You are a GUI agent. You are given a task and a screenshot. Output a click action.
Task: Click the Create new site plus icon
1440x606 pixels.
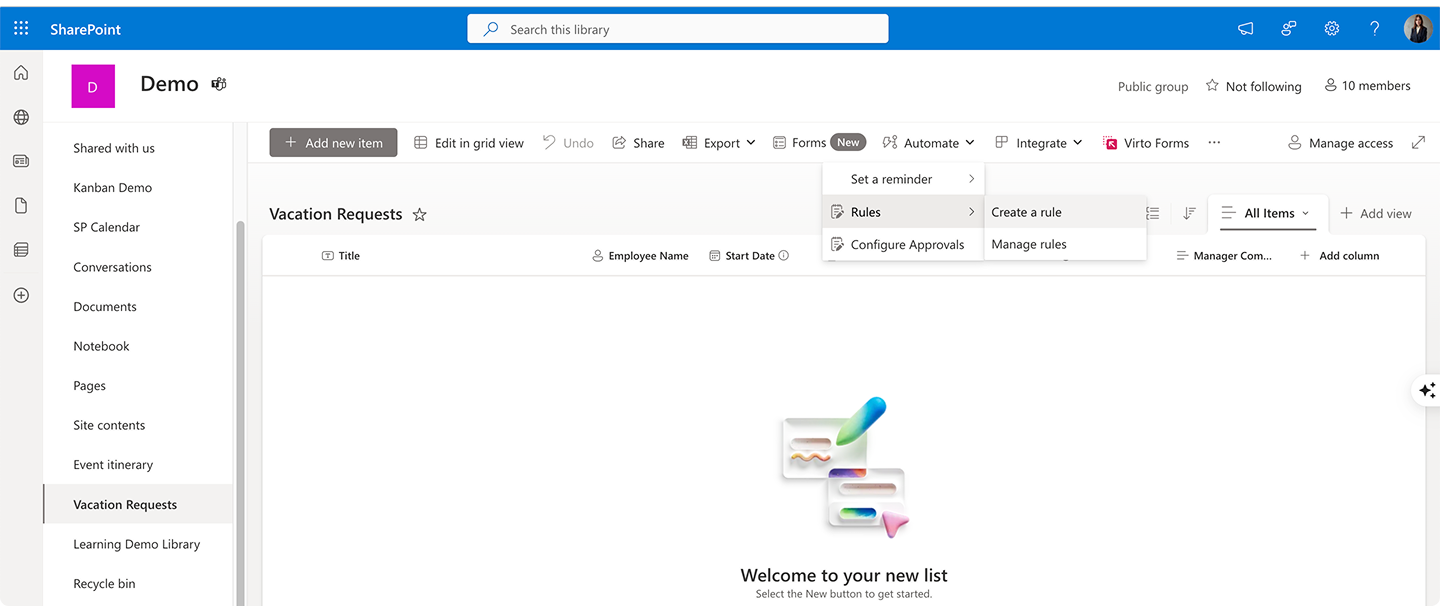(20, 295)
